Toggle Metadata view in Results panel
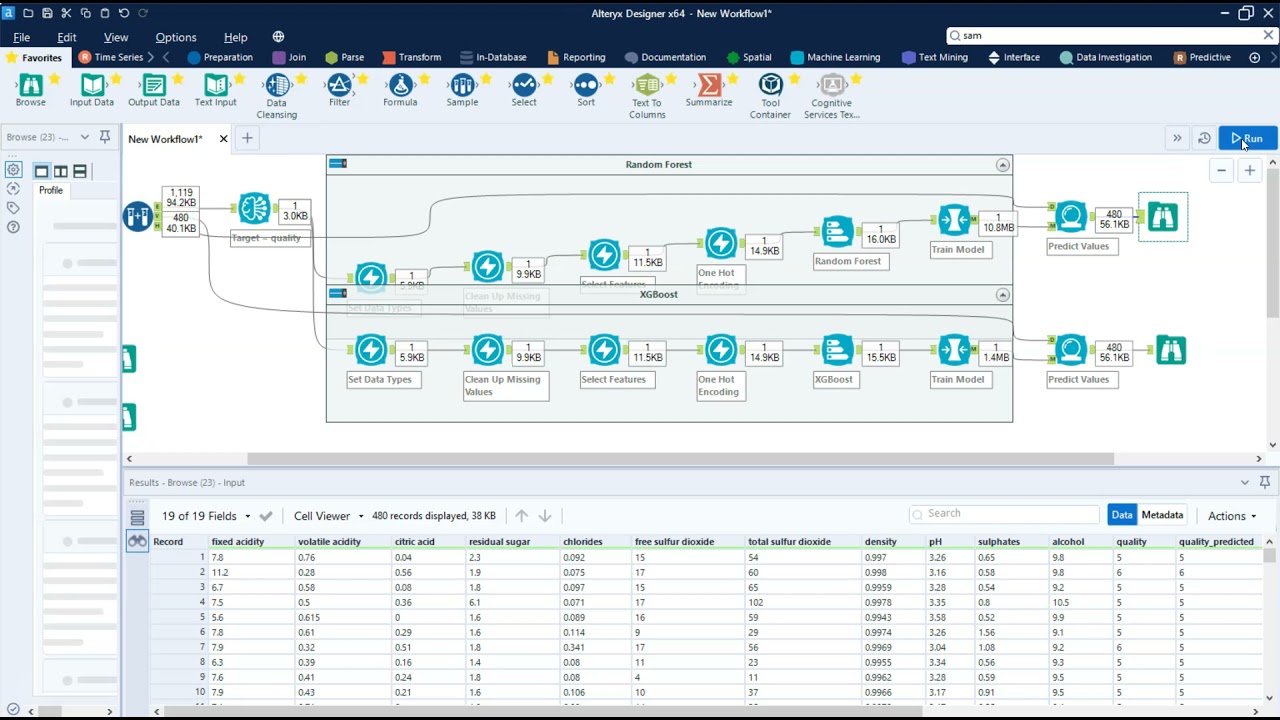The height and width of the screenshot is (720, 1280). (x=1162, y=515)
